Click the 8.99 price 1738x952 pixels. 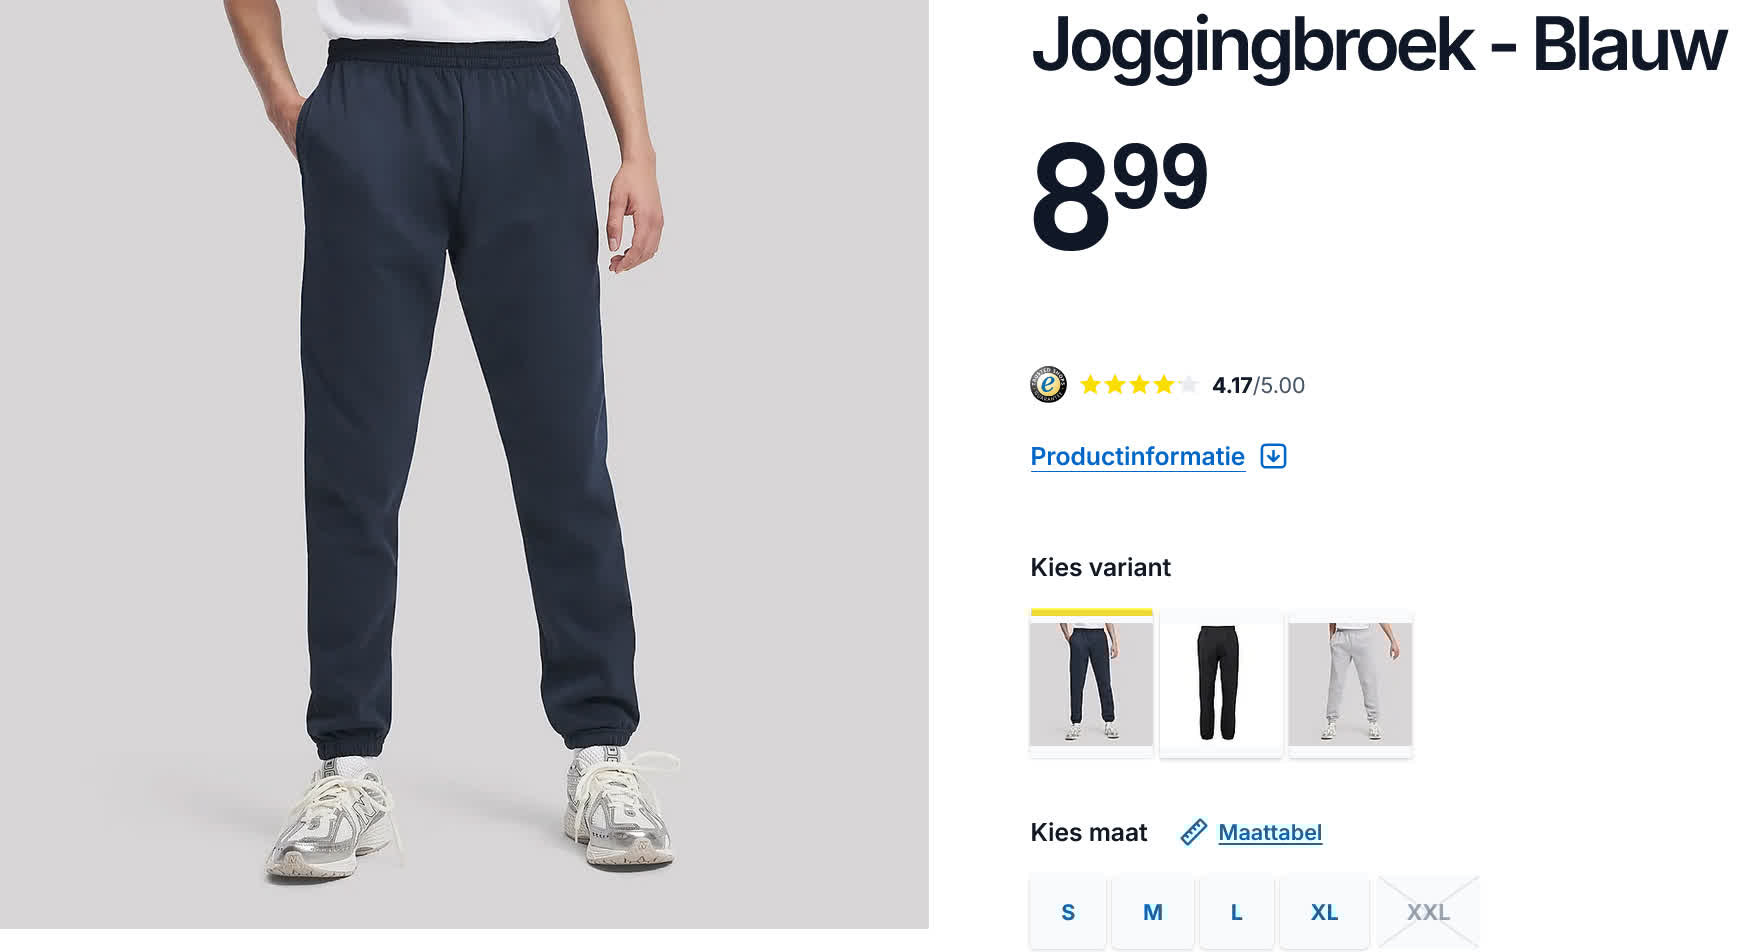click(1119, 195)
